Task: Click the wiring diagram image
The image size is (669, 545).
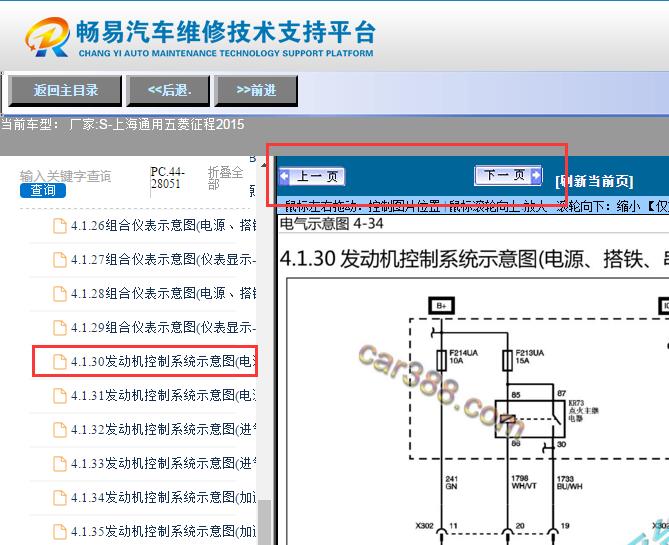Action: (477, 412)
